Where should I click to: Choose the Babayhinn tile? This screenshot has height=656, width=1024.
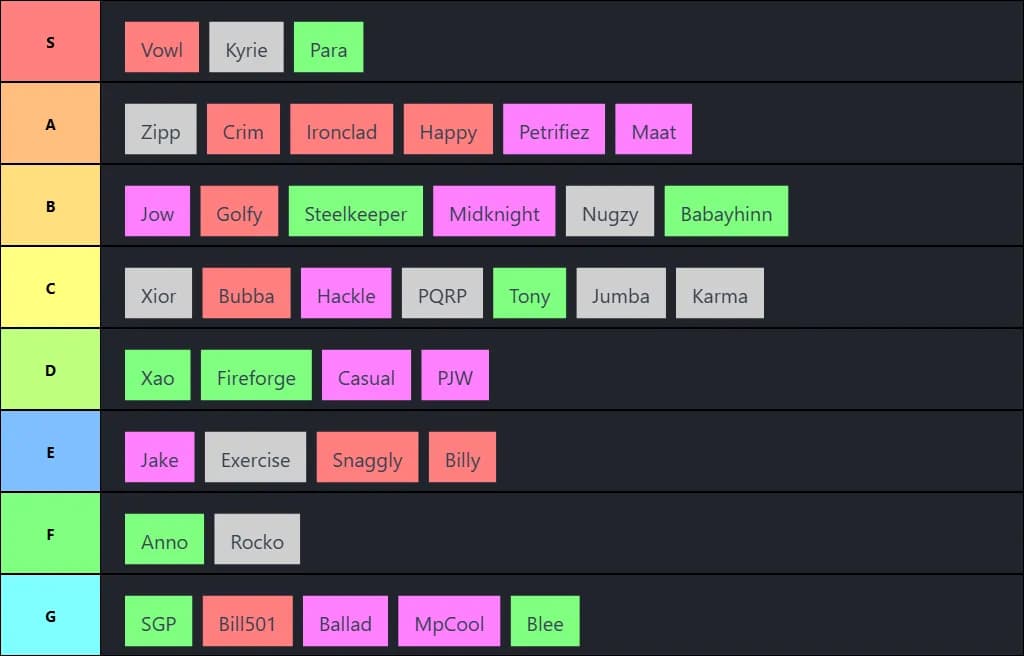[x=726, y=212]
